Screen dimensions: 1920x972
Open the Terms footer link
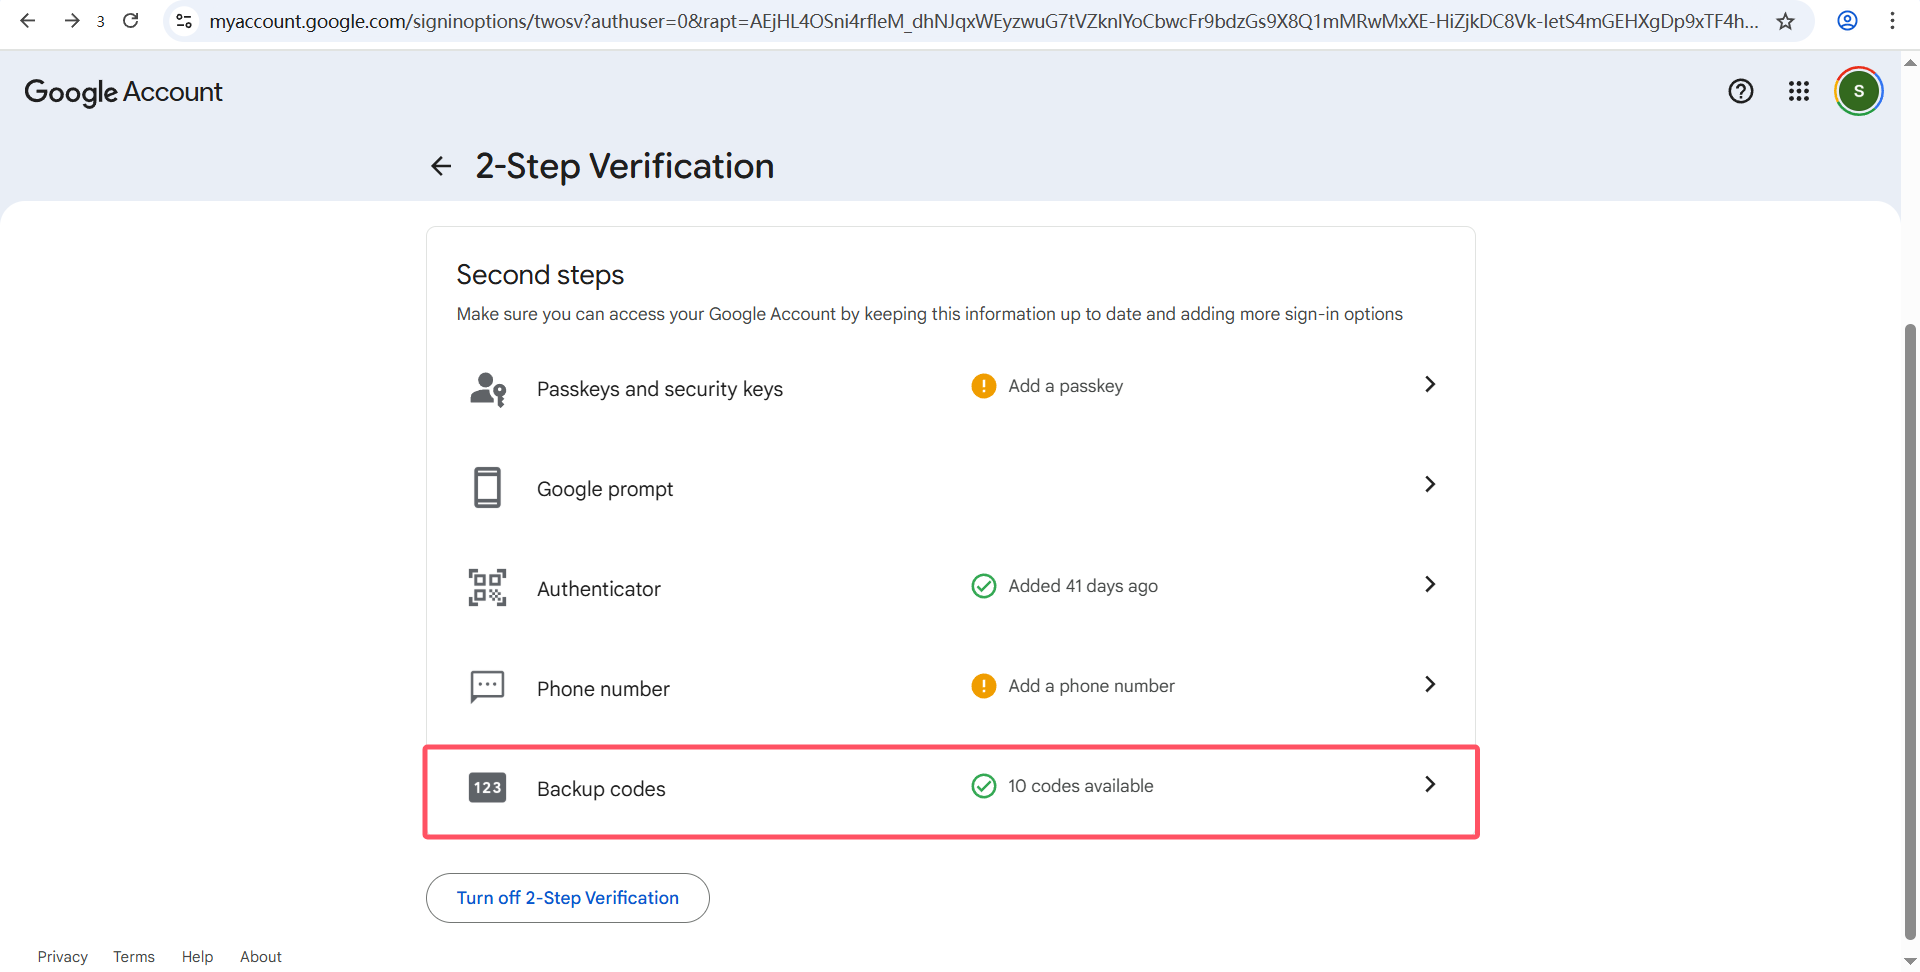[133, 957]
